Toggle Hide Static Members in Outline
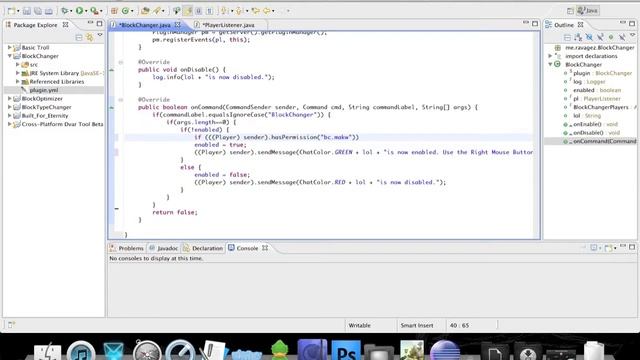The width and height of the screenshot is (640, 360). [x=600, y=38]
